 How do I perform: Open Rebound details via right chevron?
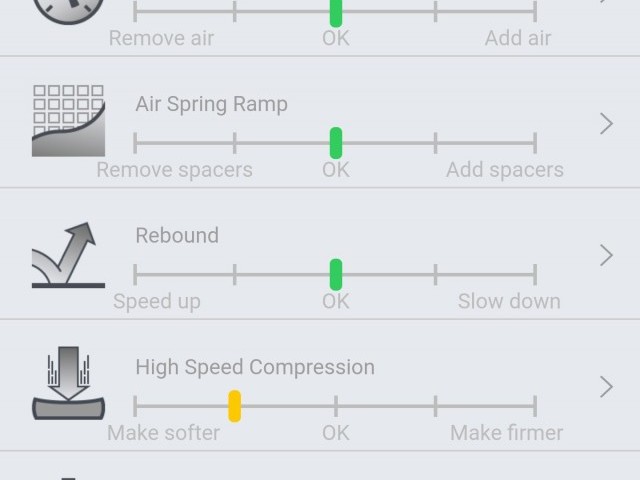pos(606,255)
